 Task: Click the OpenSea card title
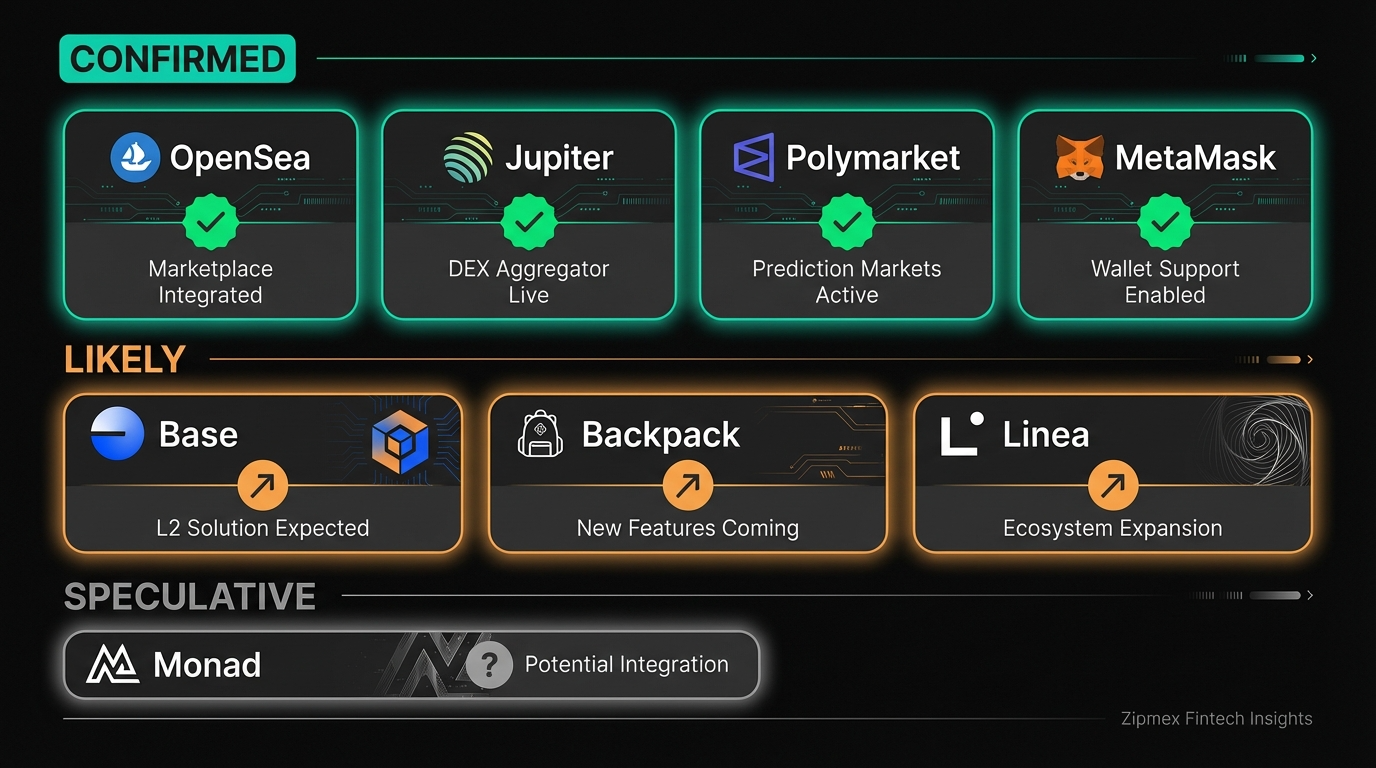point(240,157)
